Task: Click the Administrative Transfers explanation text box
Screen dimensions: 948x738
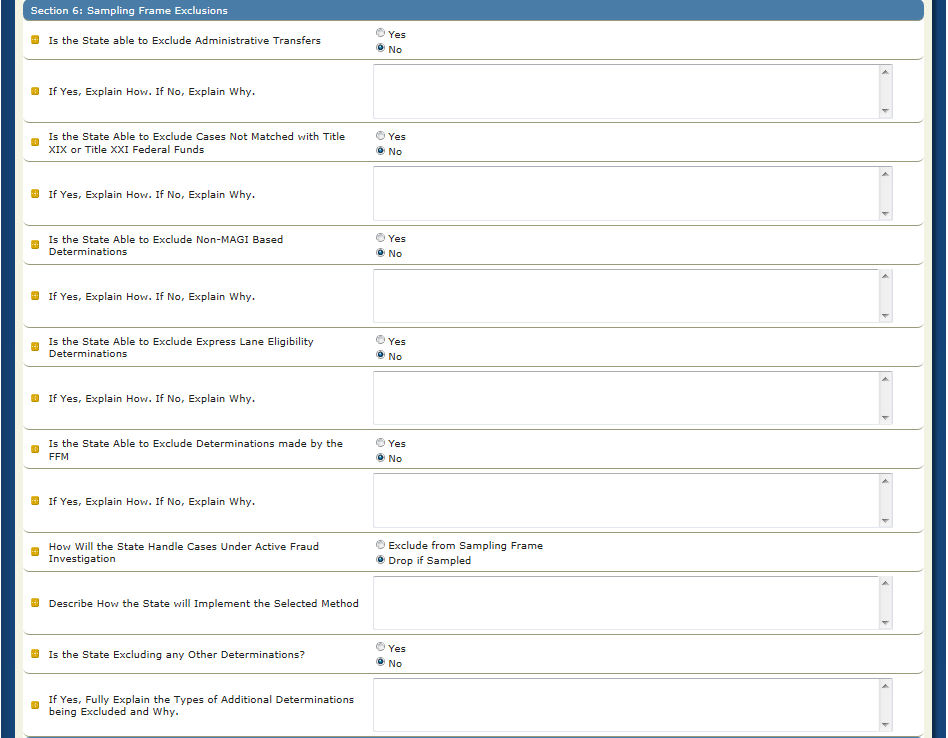Action: pyautogui.click(x=626, y=91)
